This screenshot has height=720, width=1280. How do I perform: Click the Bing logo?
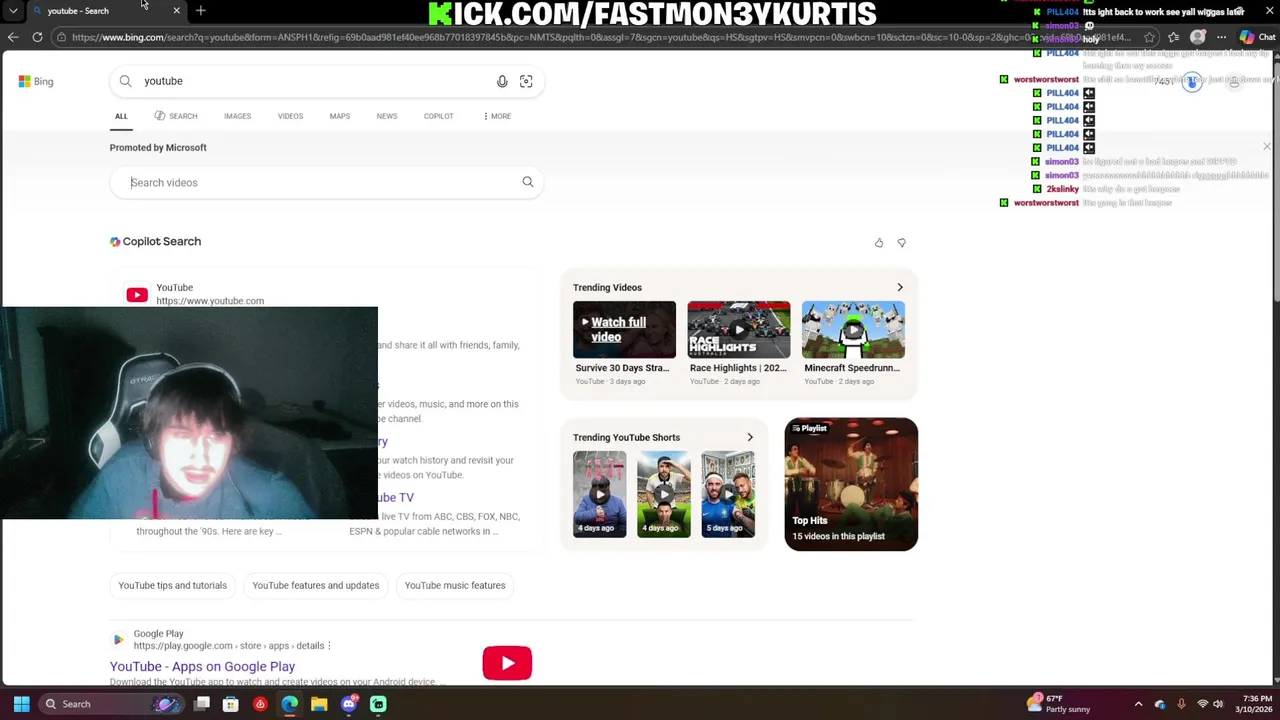36,81
